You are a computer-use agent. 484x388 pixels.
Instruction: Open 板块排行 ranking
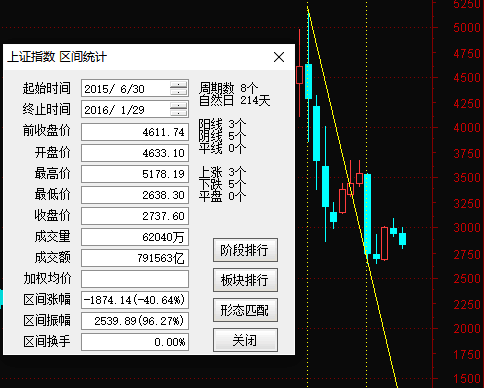245,280
